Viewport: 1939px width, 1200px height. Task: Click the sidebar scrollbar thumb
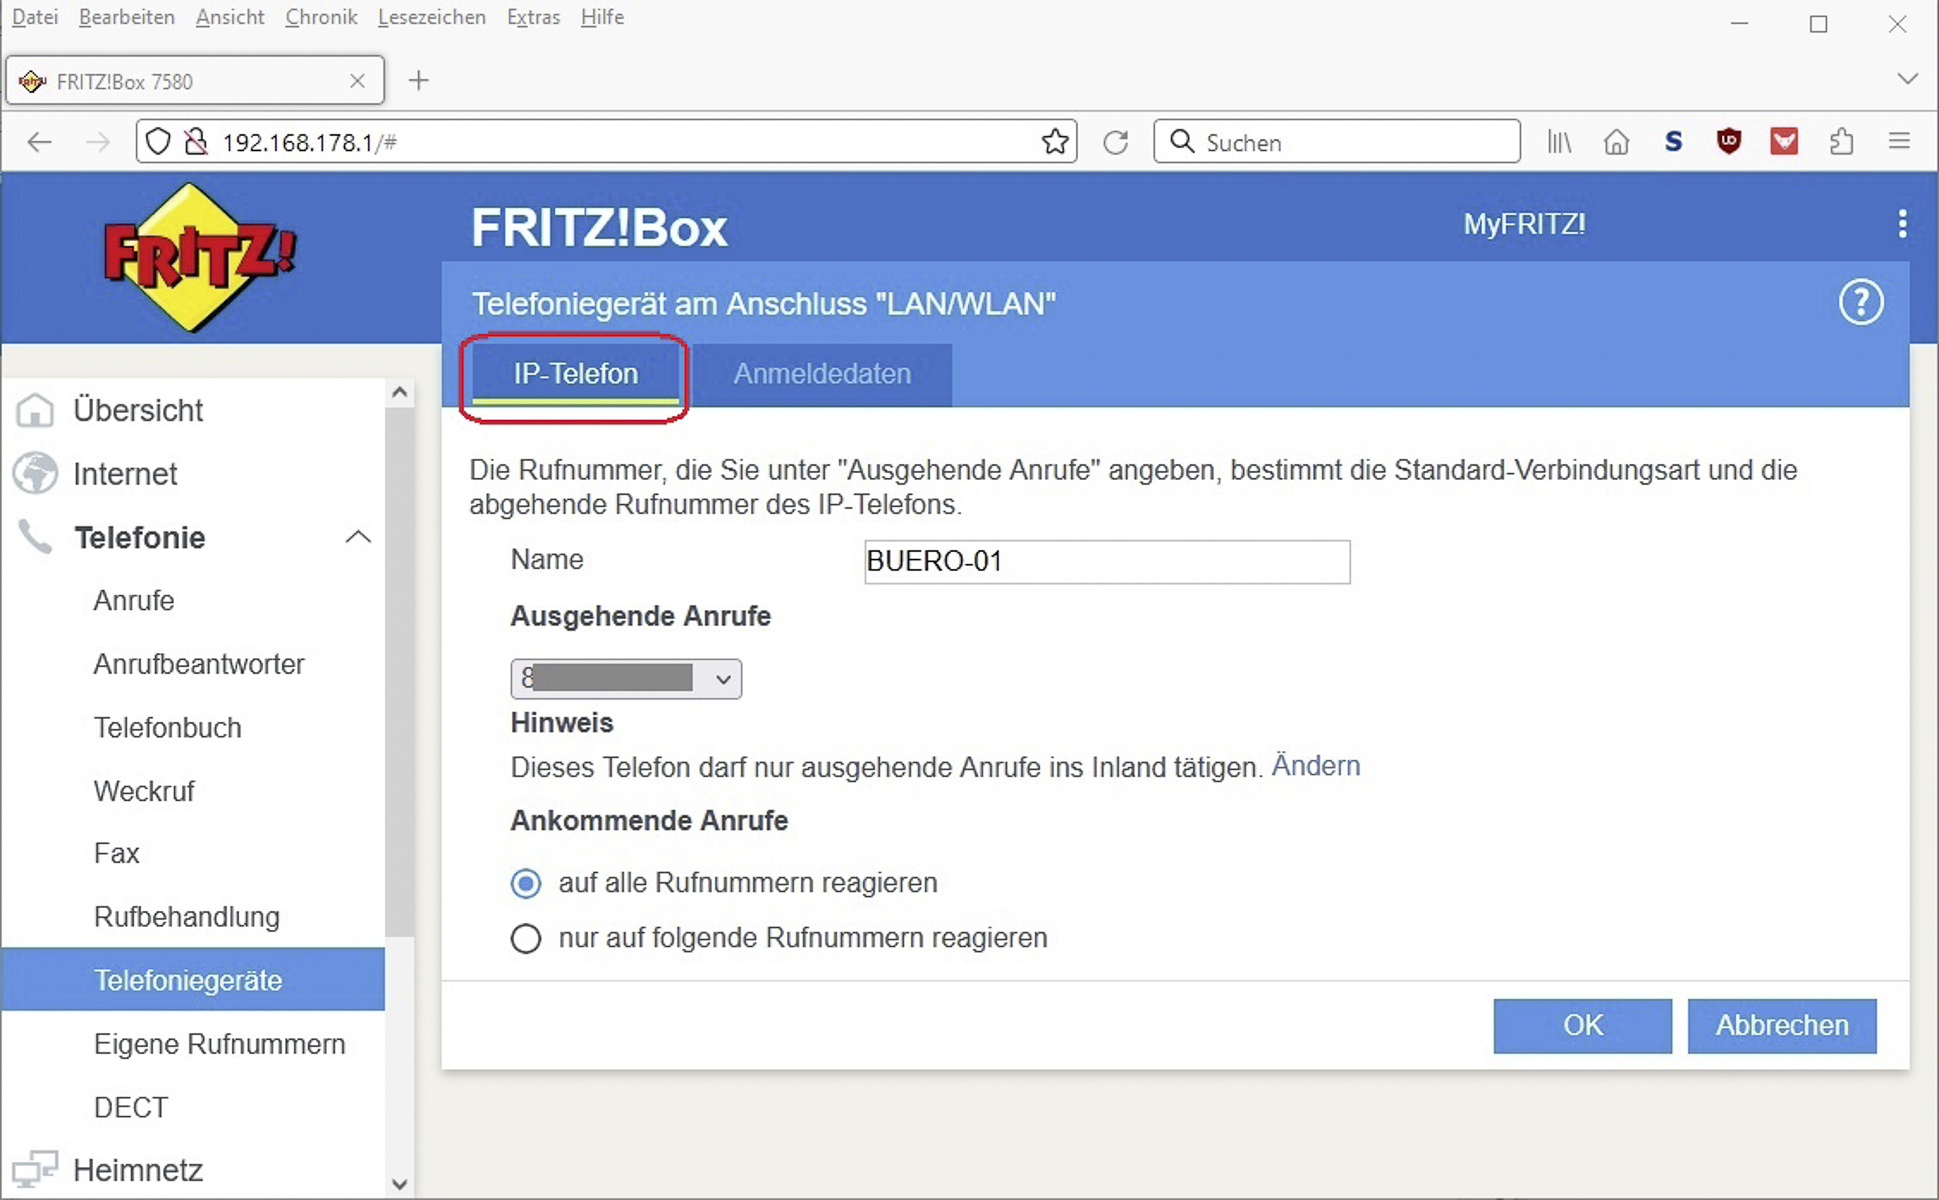point(400,672)
